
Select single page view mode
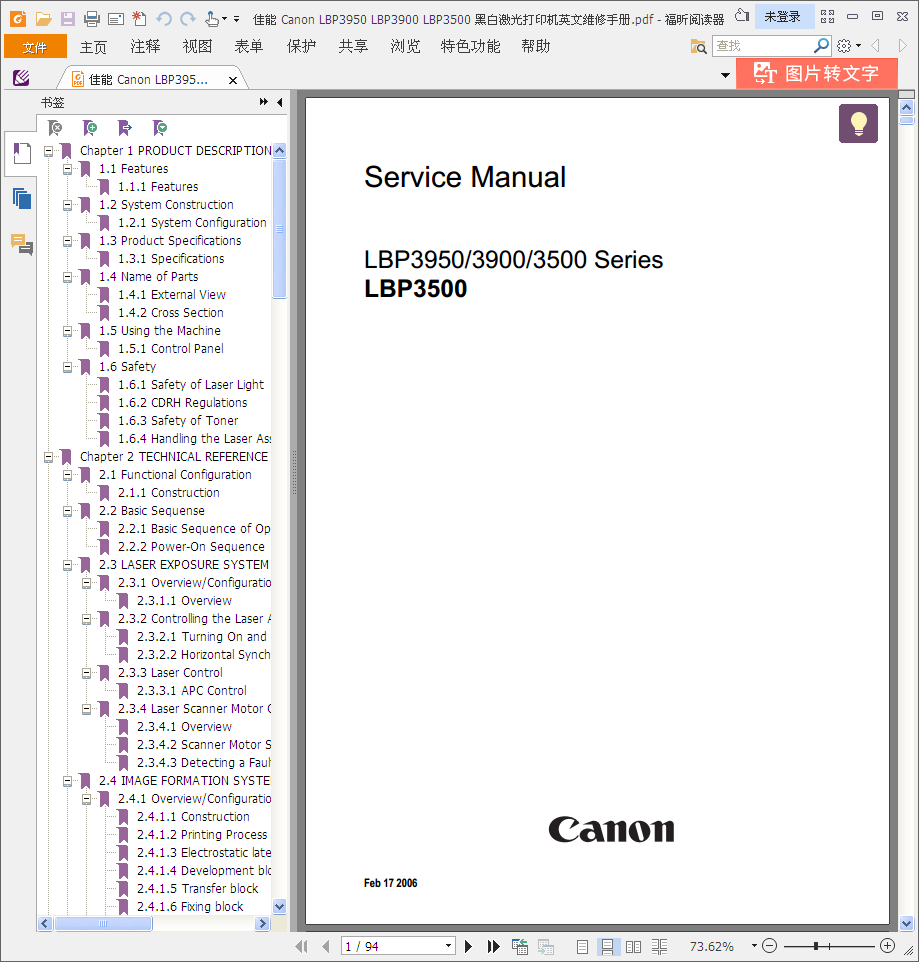click(x=583, y=947)
